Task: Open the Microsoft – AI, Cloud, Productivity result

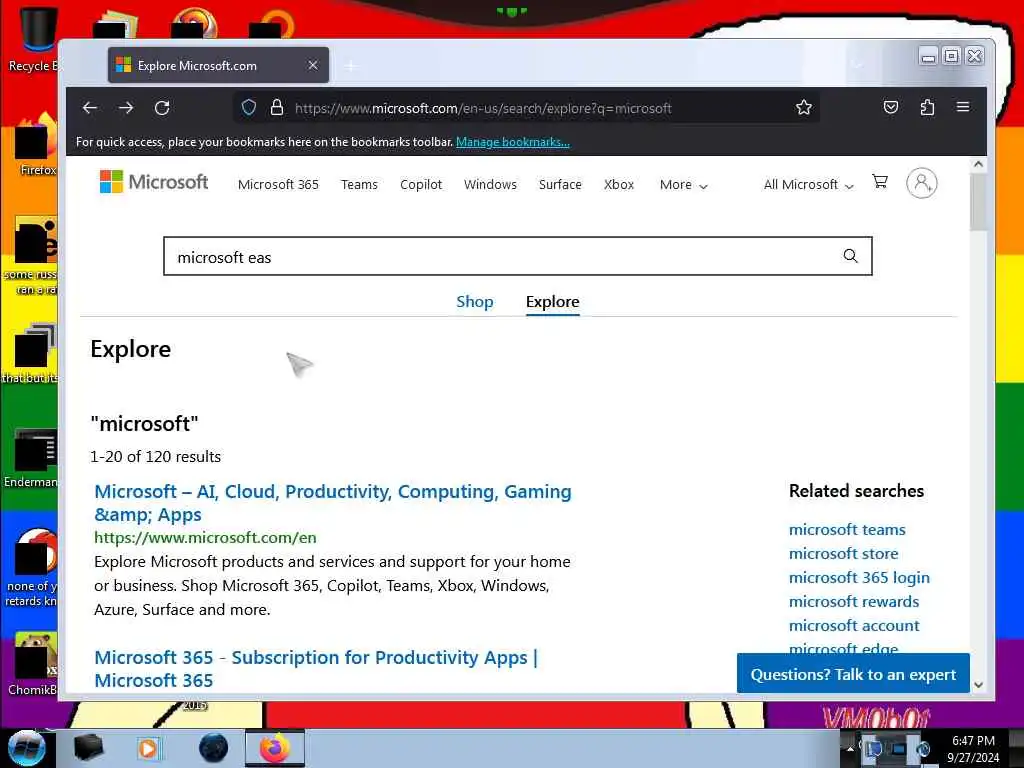Action: [x=332, y=503]
